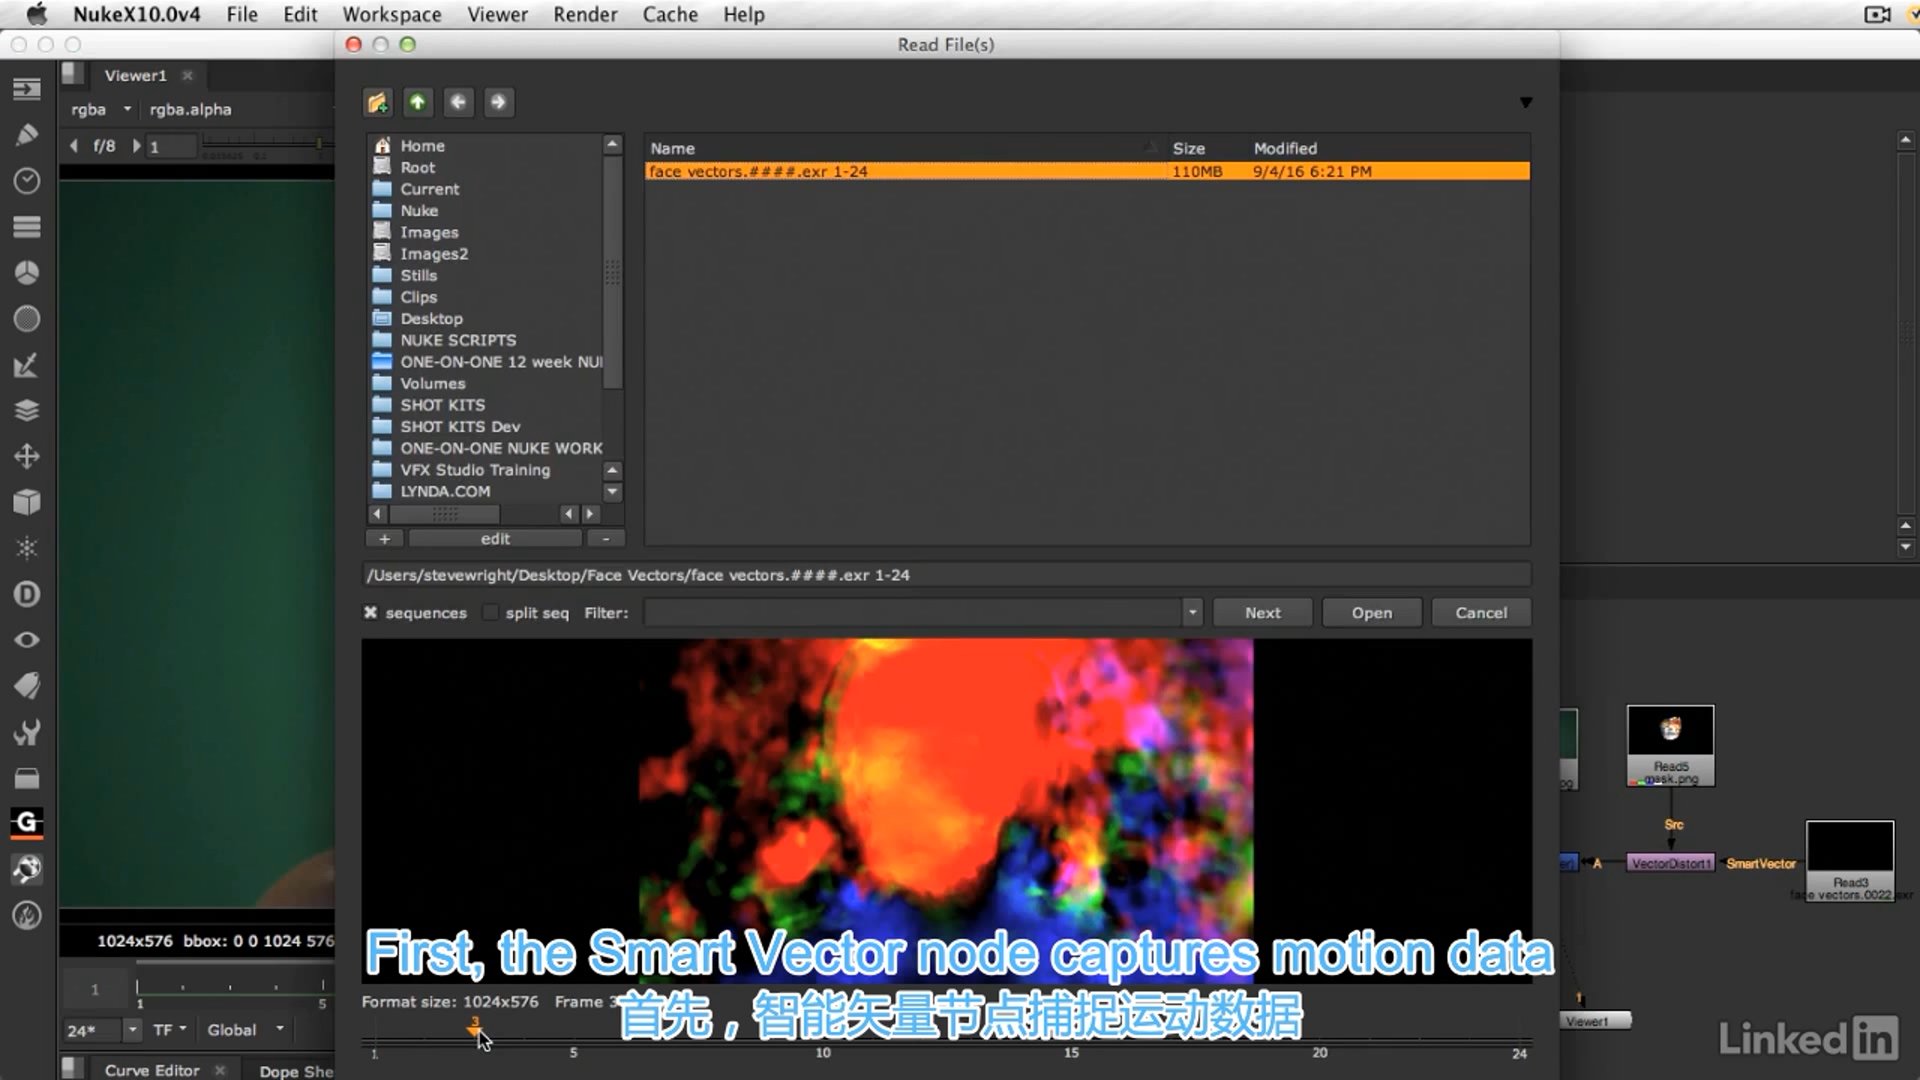Open the Workspace menu

click(392, 14)
